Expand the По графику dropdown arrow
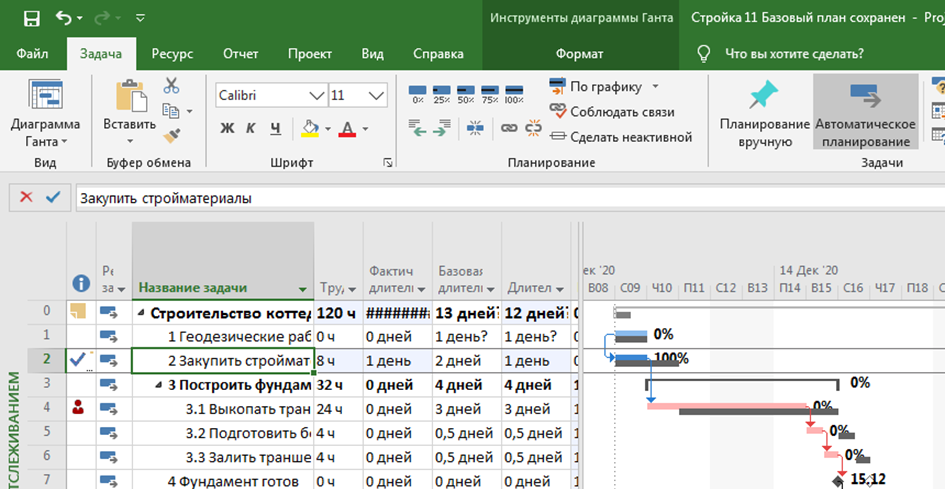The width and height of the screenshot is (945, 489). click(x=655, y=87)
